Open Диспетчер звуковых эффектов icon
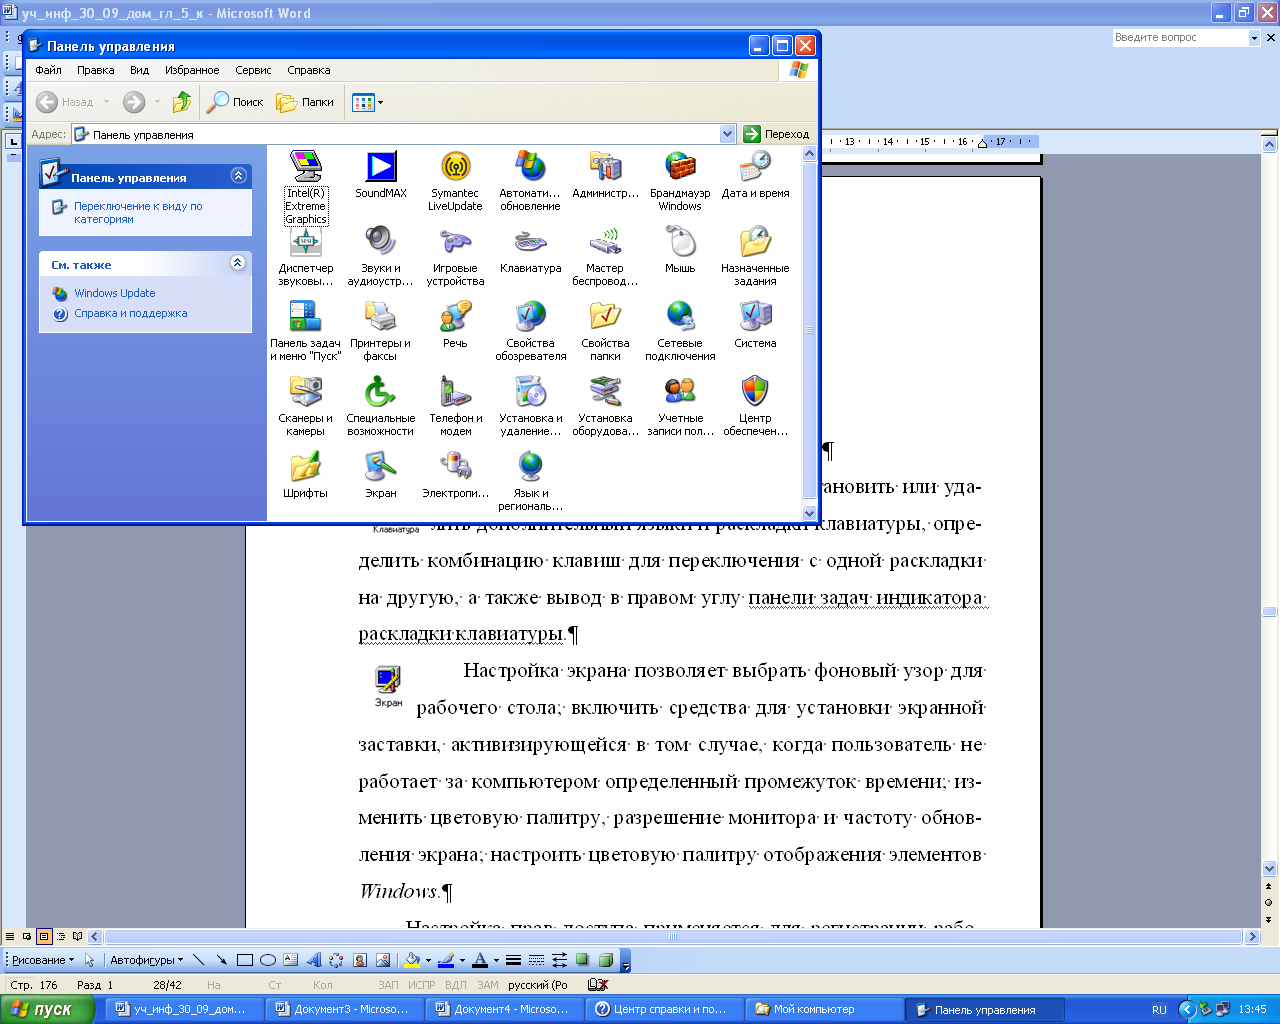 click(x=305, y=242)
